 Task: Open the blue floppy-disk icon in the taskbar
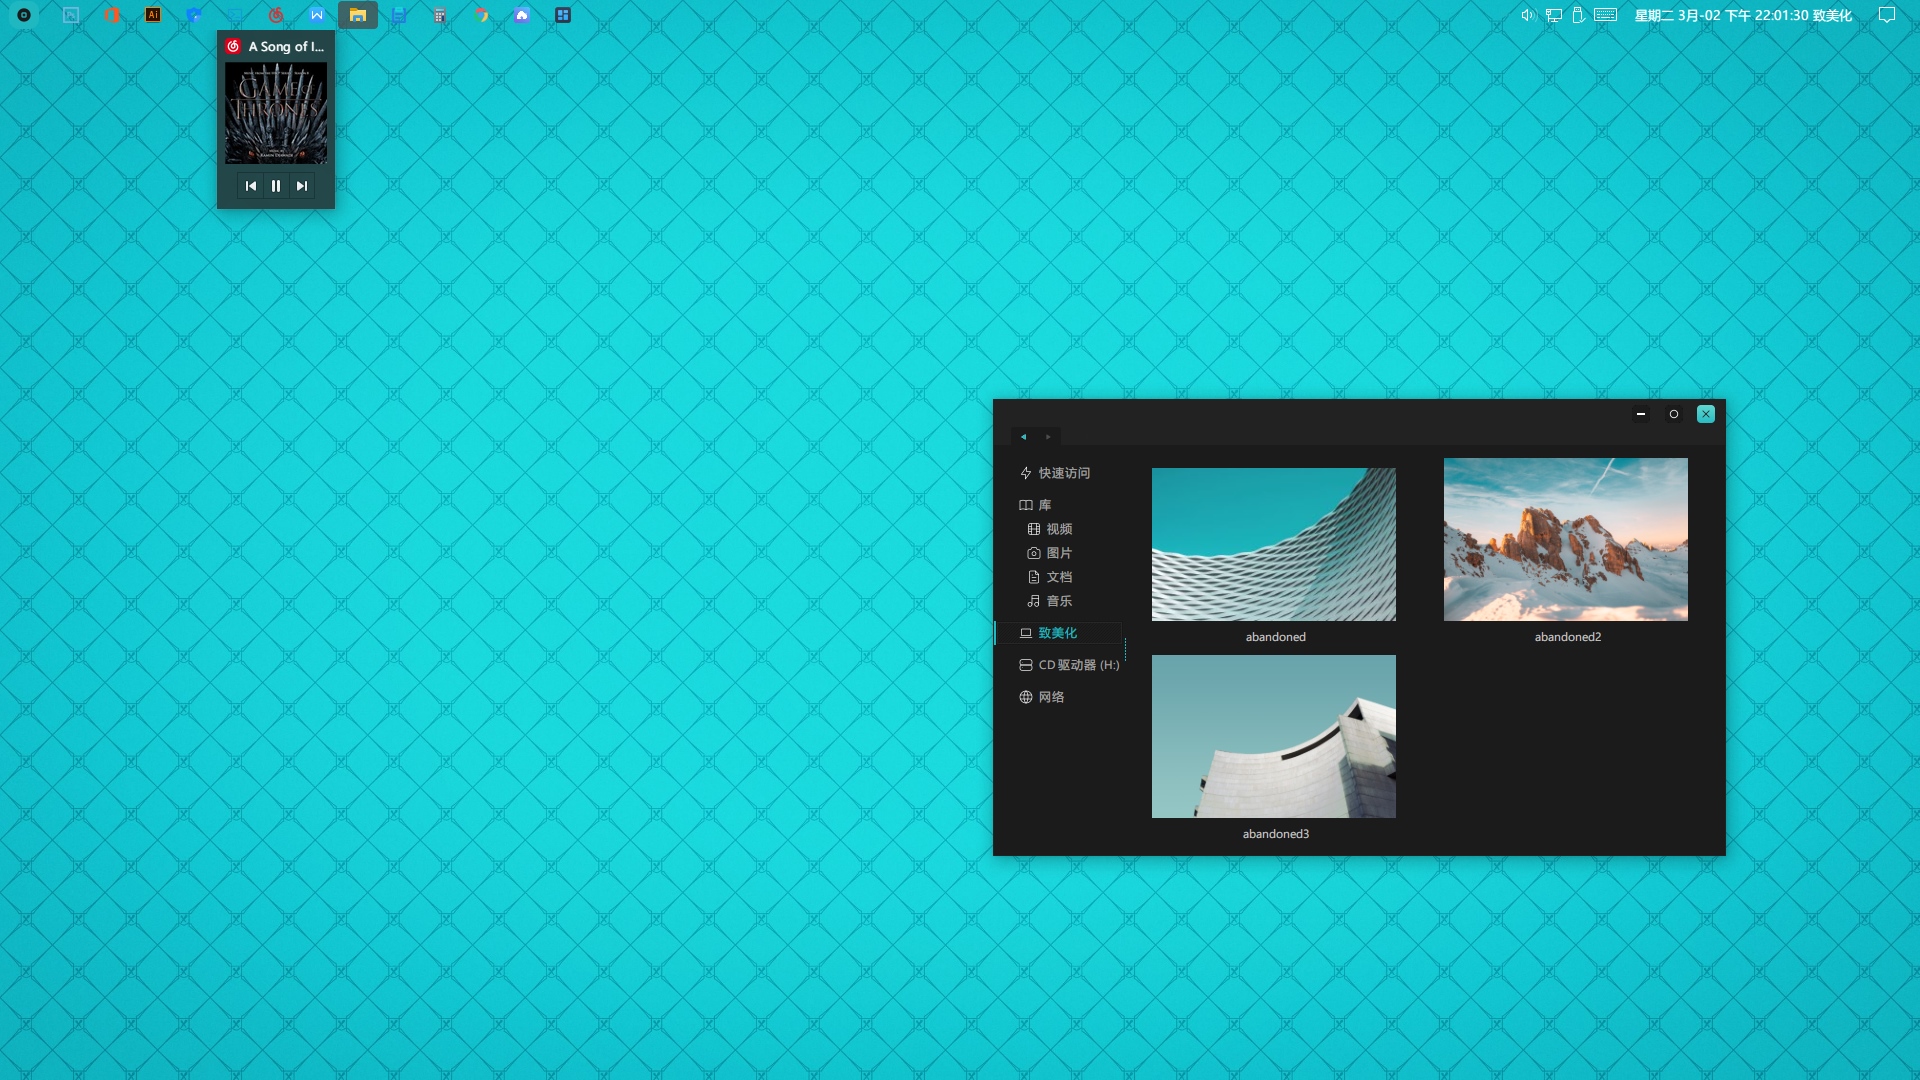tap(399, 15)
